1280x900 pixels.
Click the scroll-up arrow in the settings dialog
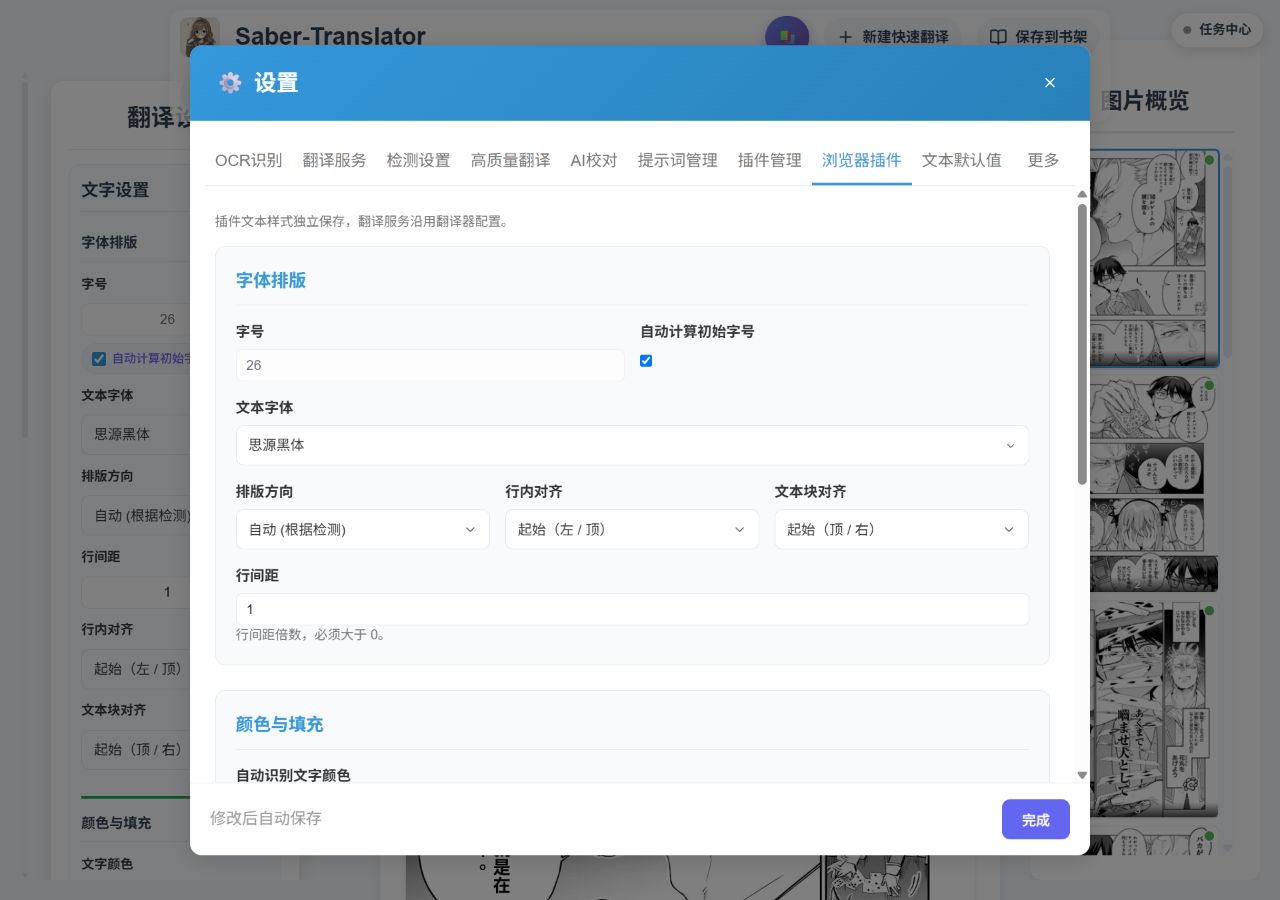1082,194
